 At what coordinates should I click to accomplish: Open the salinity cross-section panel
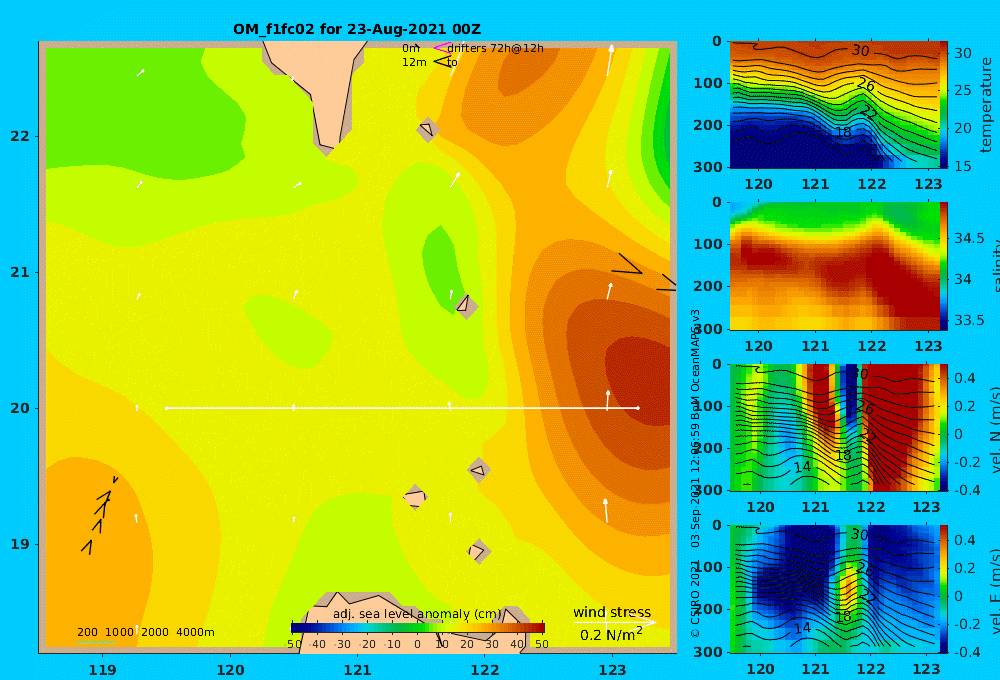(834, 266)
